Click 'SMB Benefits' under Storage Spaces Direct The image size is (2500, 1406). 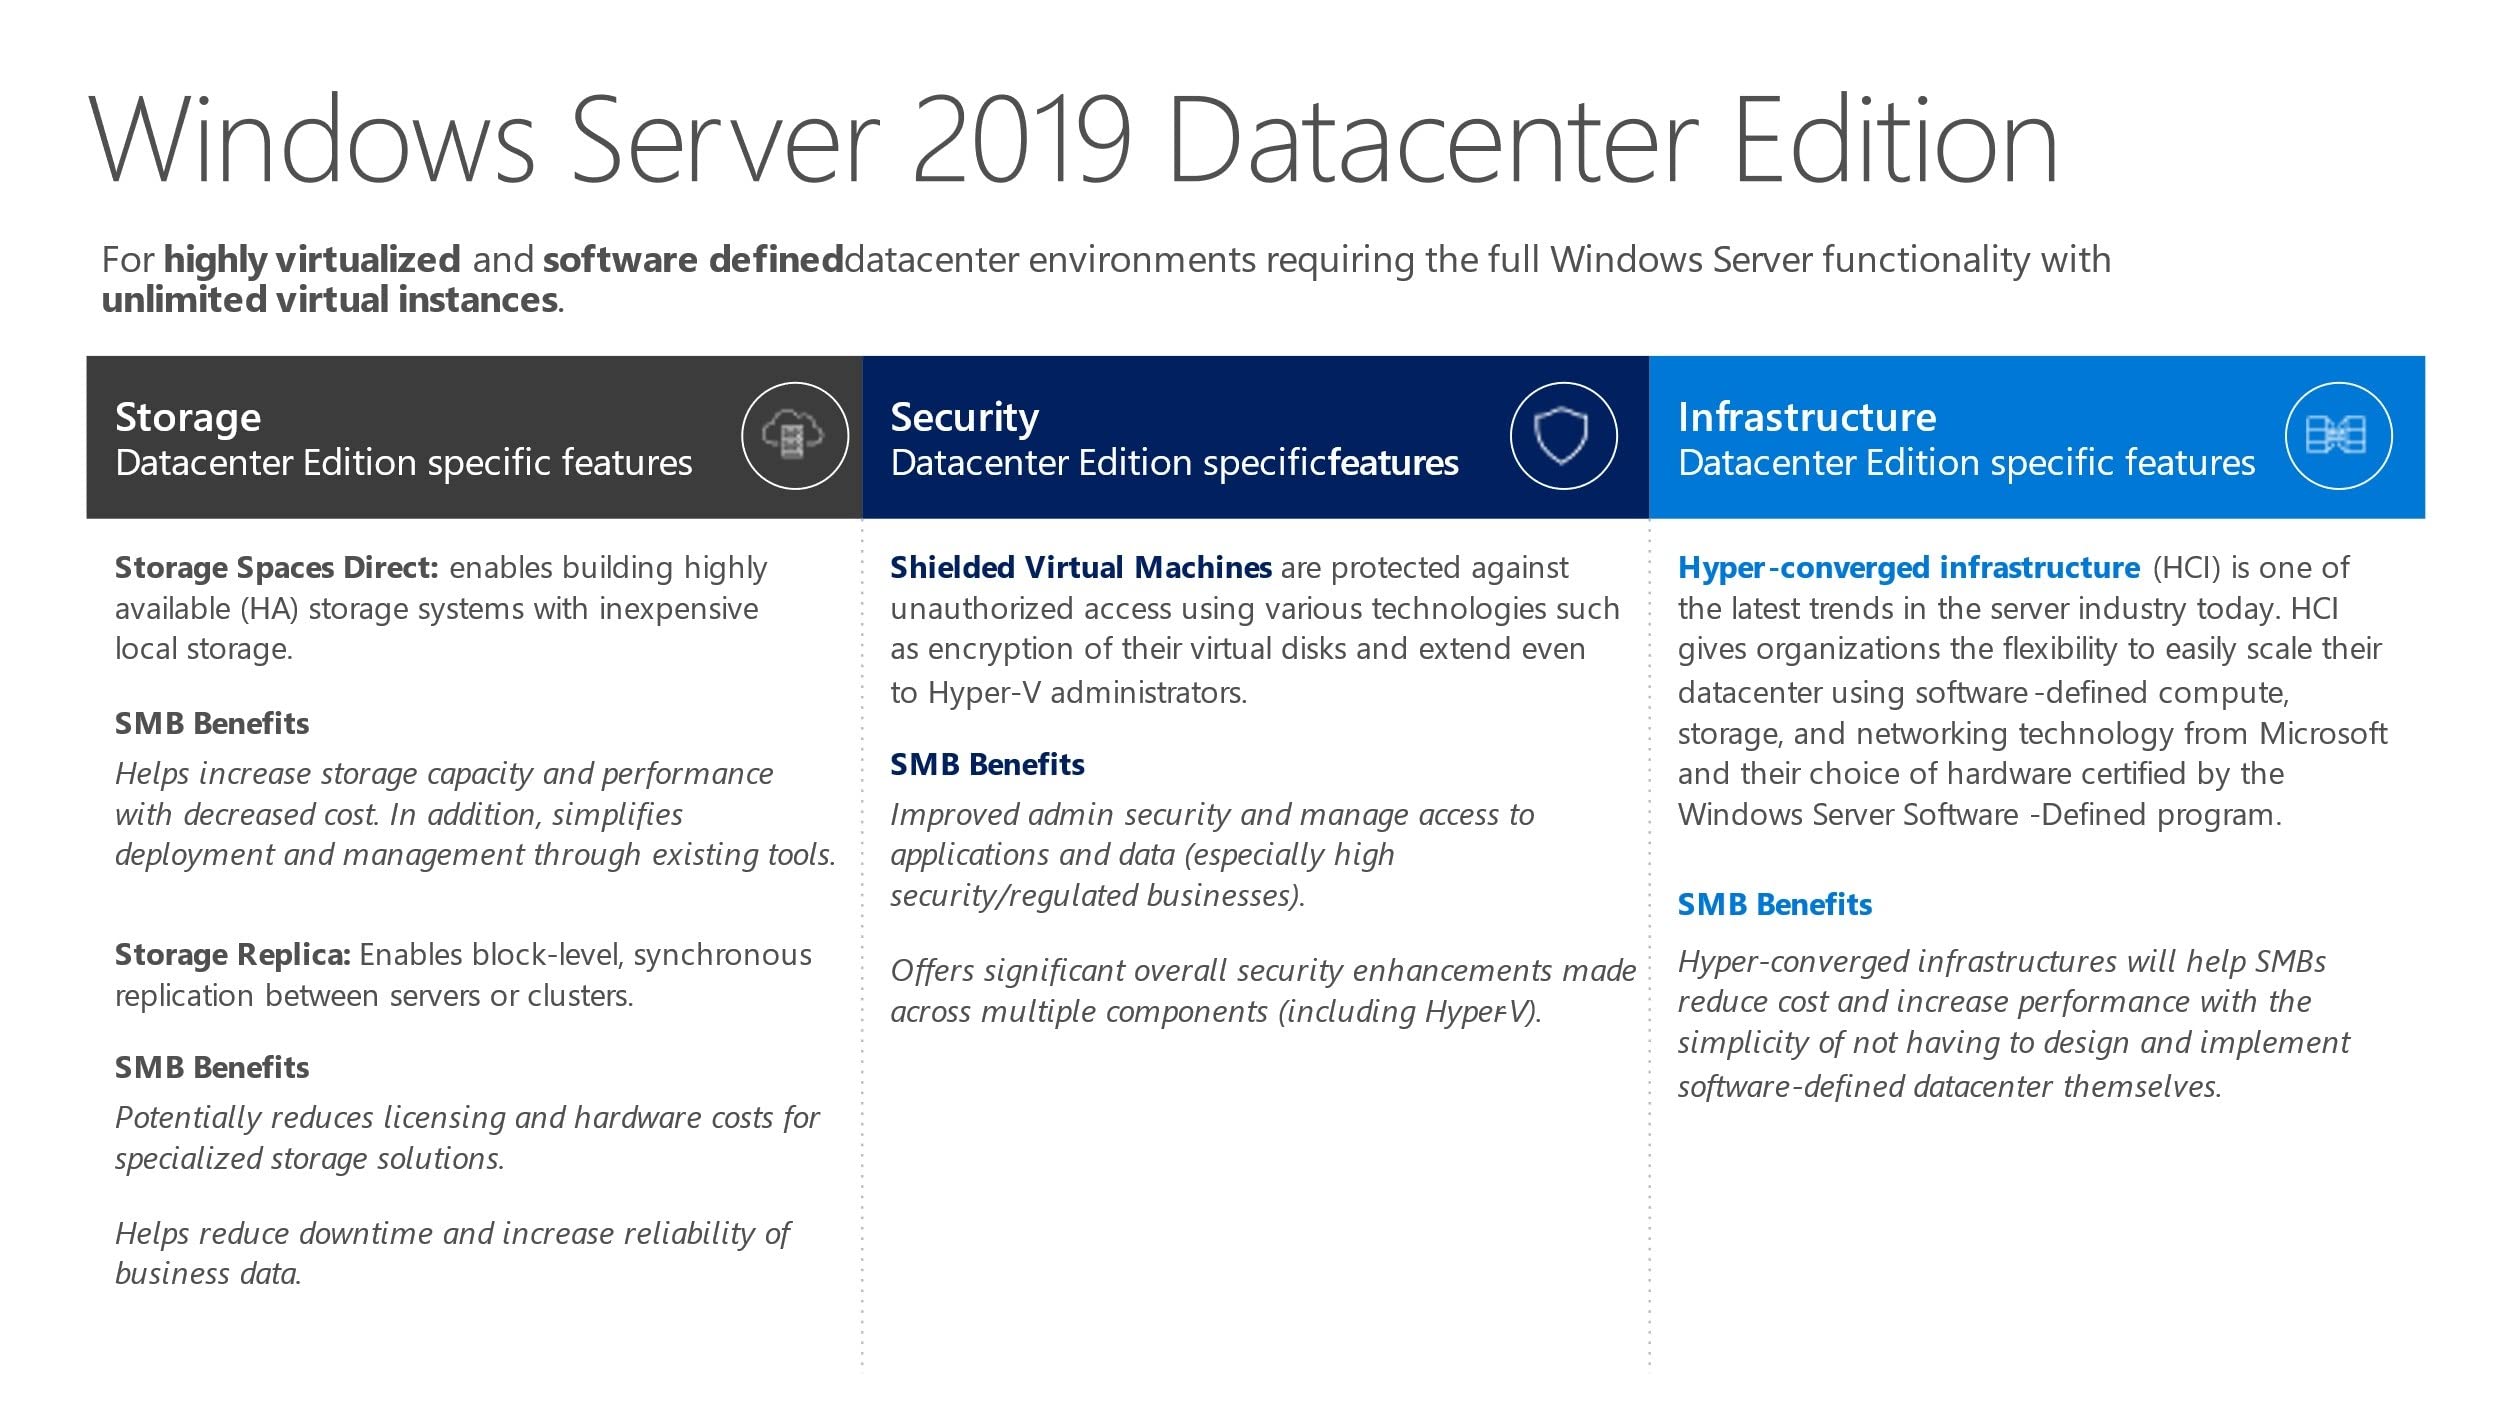tap(212, 723)
